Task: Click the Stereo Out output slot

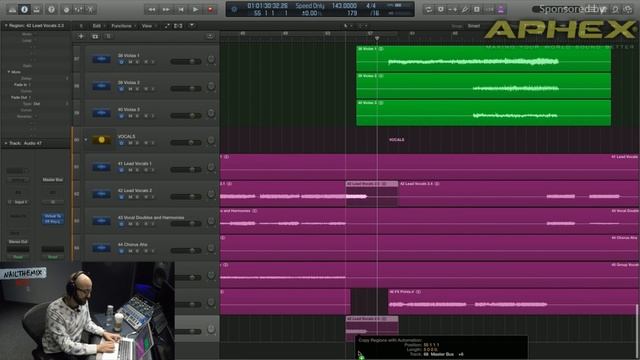Action: click(x=18, y=242)
